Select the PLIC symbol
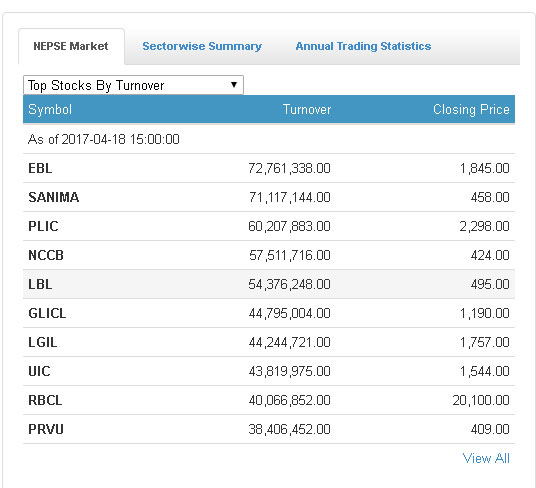536x488 pixels. click(x=43, y=226)
